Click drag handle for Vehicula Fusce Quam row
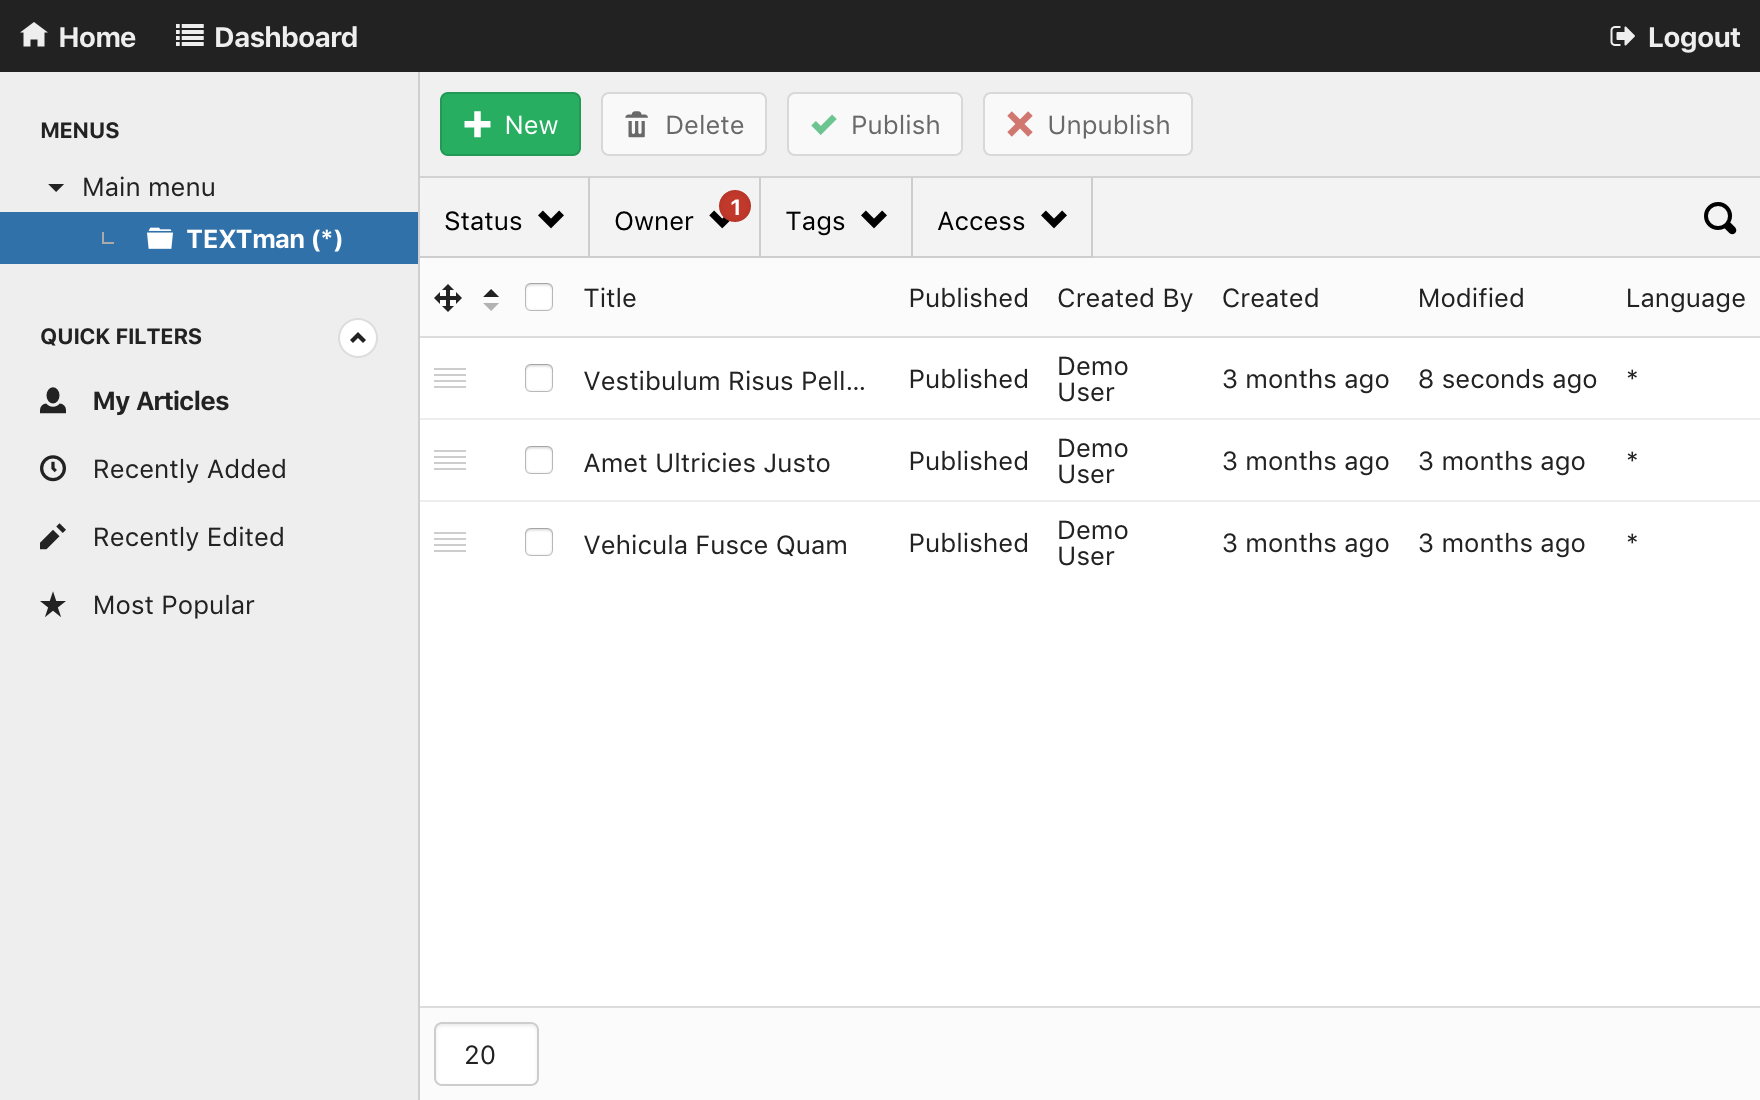The width and height of the screenshot is (1760, 1100). (450, 542)
